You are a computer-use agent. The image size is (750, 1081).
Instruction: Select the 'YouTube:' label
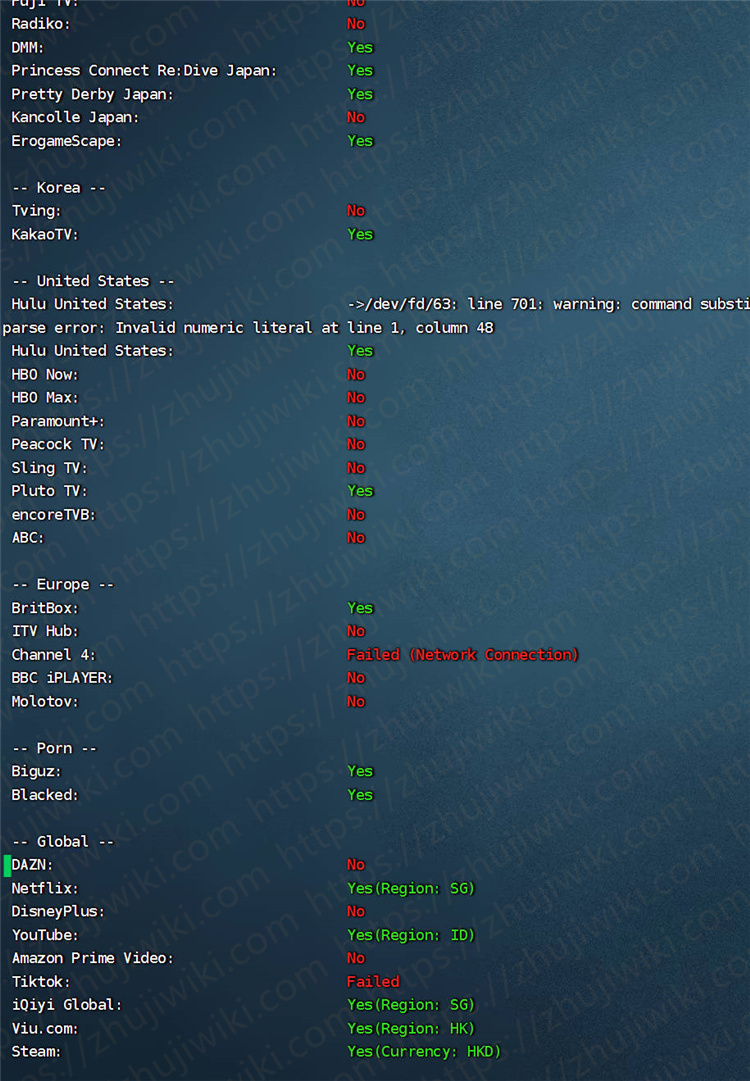(x=45, y=936)
